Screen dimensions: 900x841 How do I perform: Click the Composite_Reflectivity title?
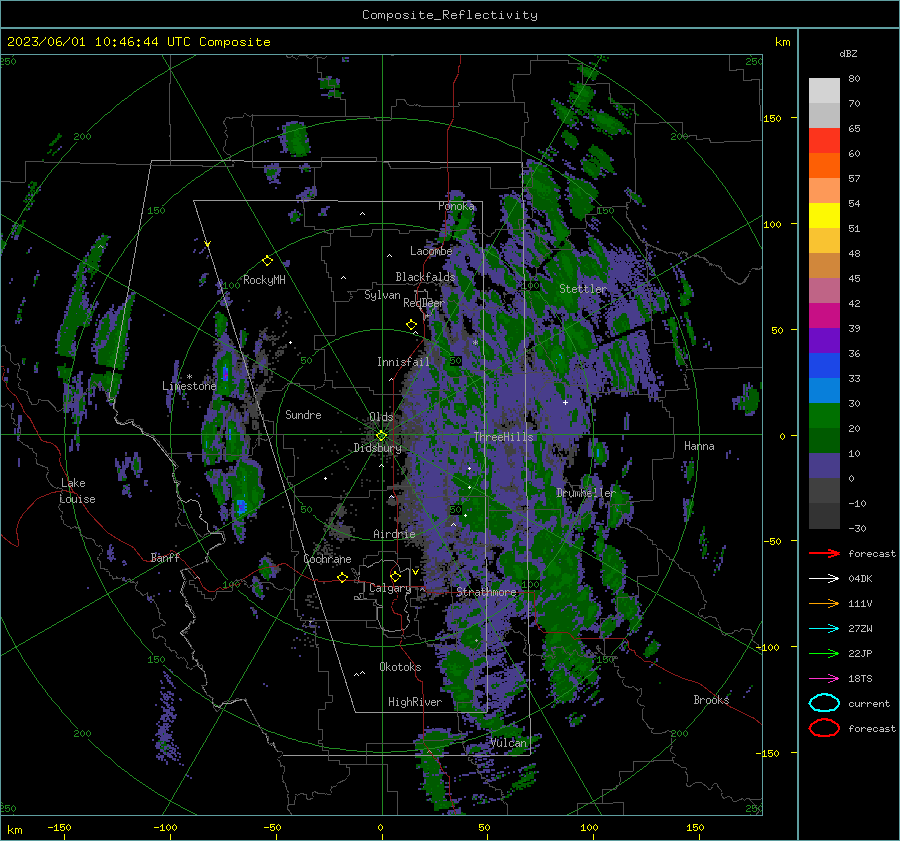point(449,15)
